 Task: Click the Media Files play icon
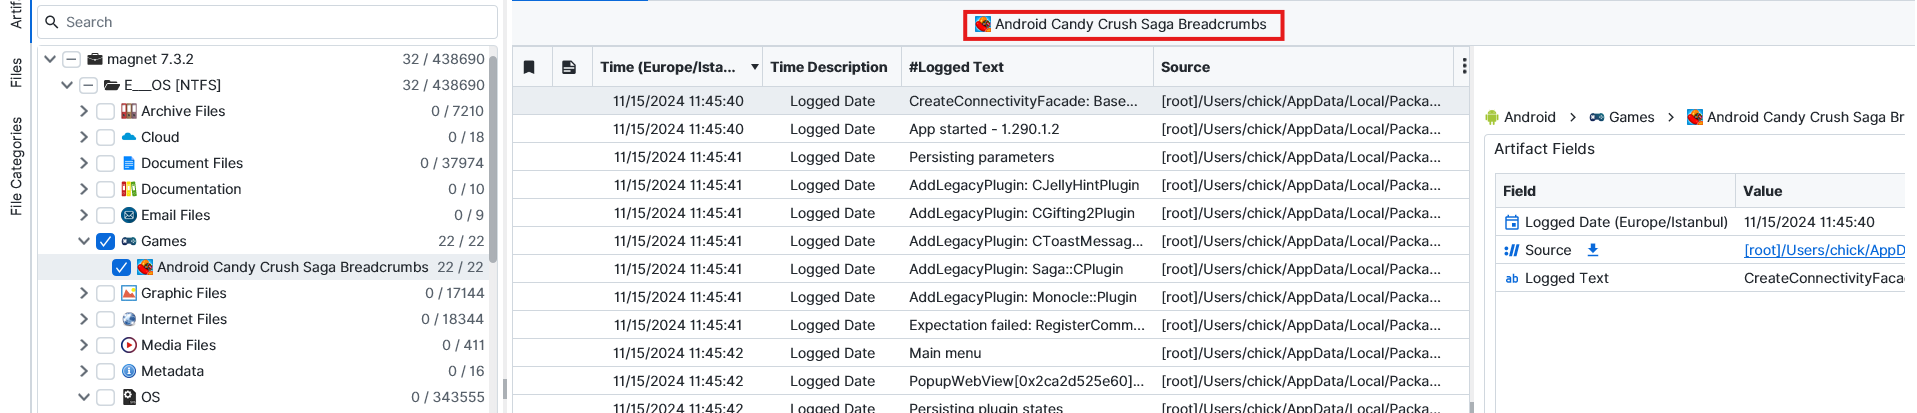[129, 345]
